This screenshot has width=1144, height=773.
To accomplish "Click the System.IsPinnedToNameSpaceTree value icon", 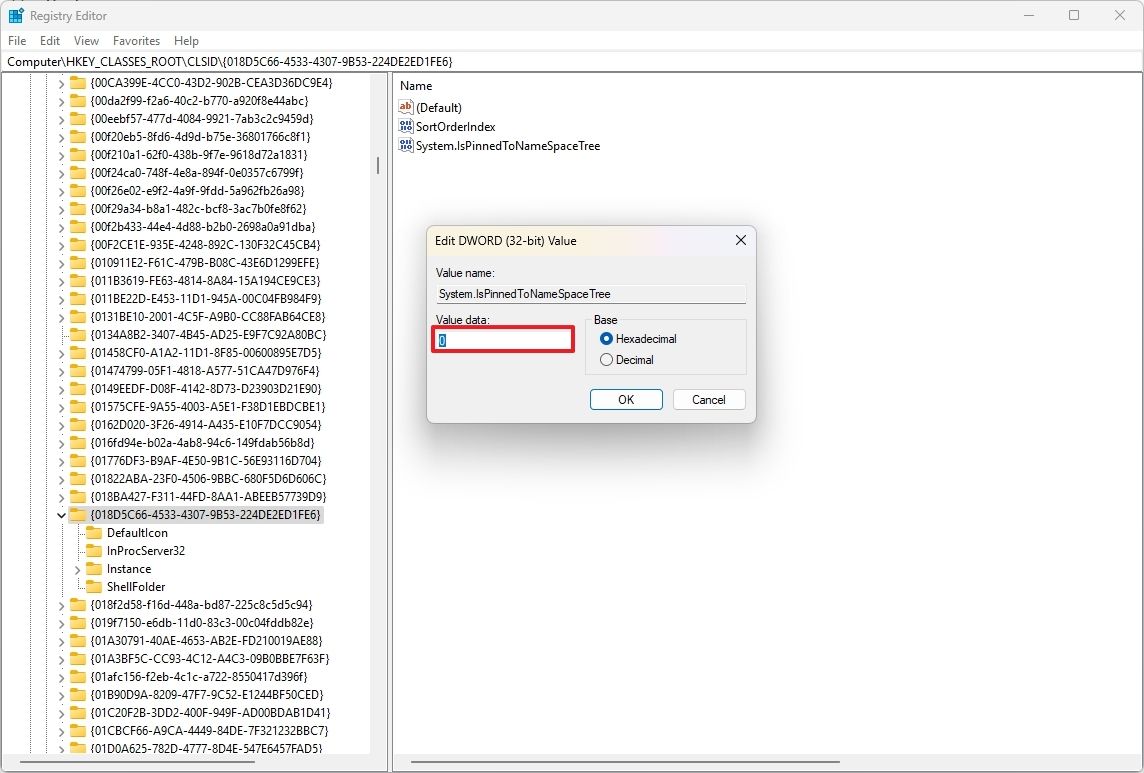I will (x=406, y=145).
